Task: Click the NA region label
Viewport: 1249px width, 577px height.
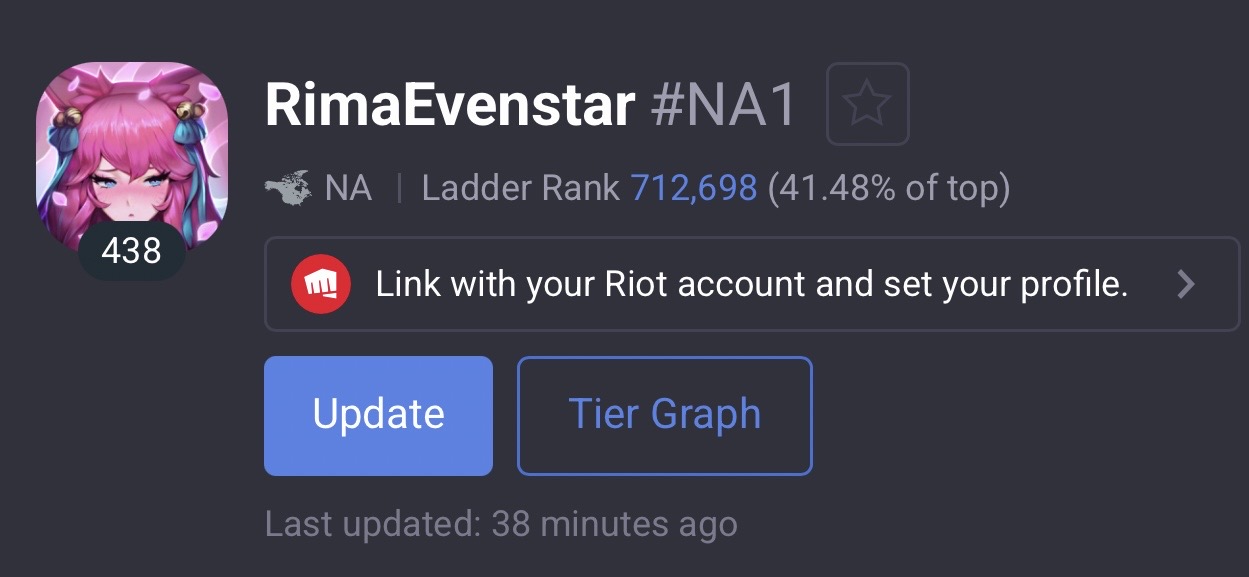Action: coord(348,188)
